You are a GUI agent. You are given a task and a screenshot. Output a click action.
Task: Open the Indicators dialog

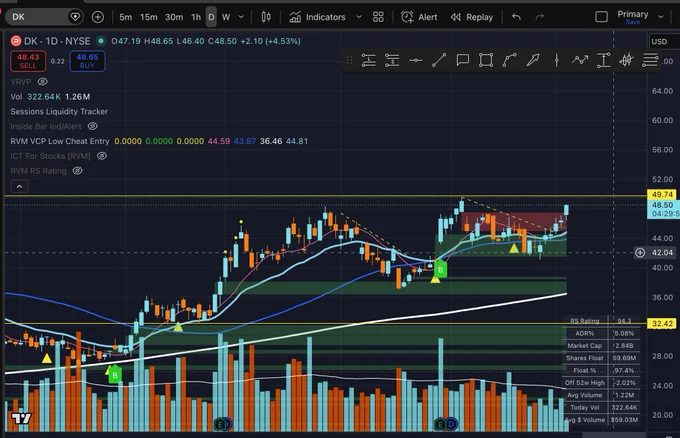(x=317, y=17)
